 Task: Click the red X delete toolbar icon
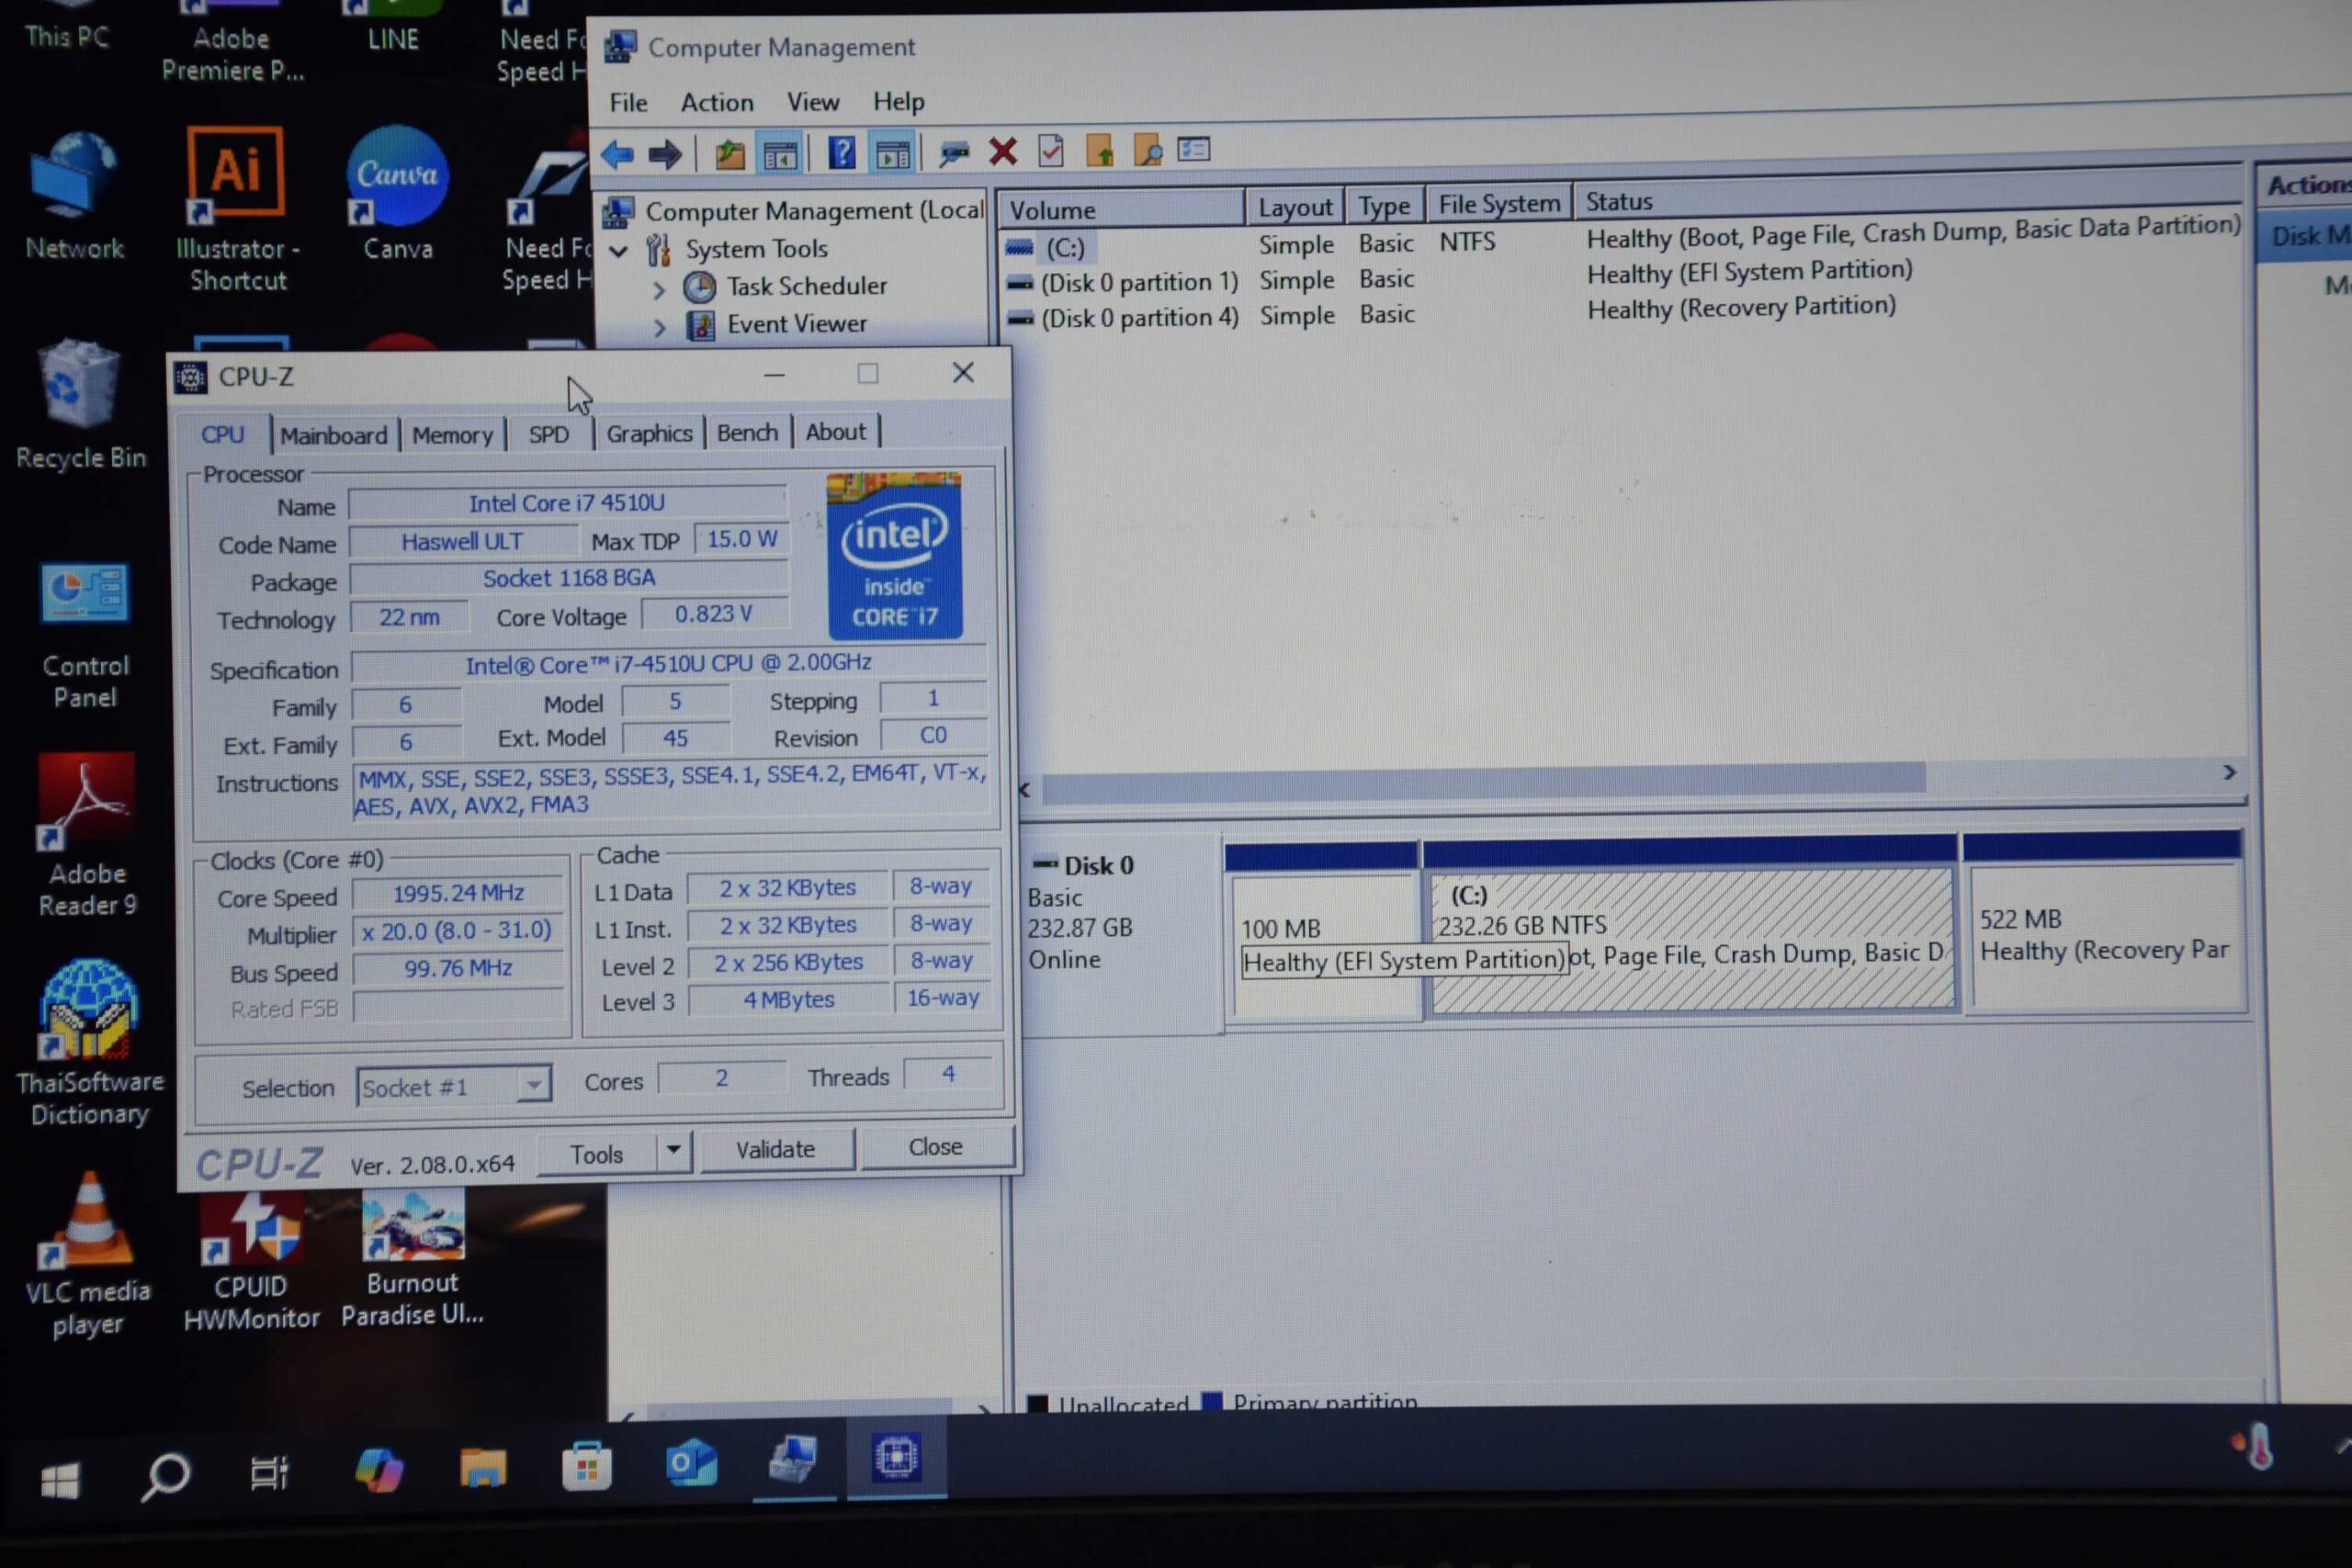pos(1002,152)
